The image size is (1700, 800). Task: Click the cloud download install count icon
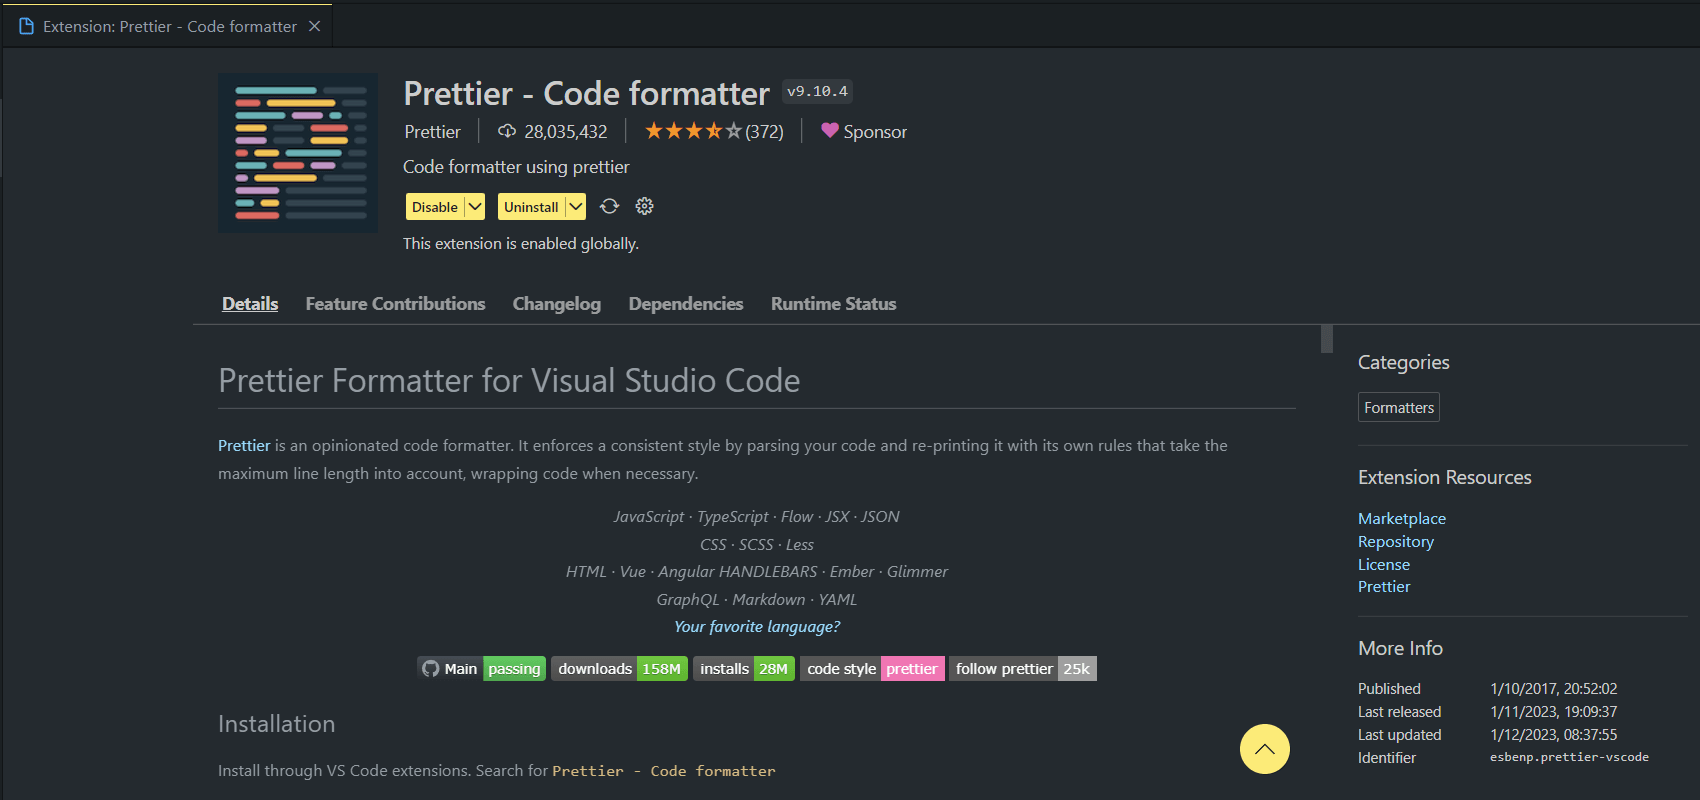(507, 131)
